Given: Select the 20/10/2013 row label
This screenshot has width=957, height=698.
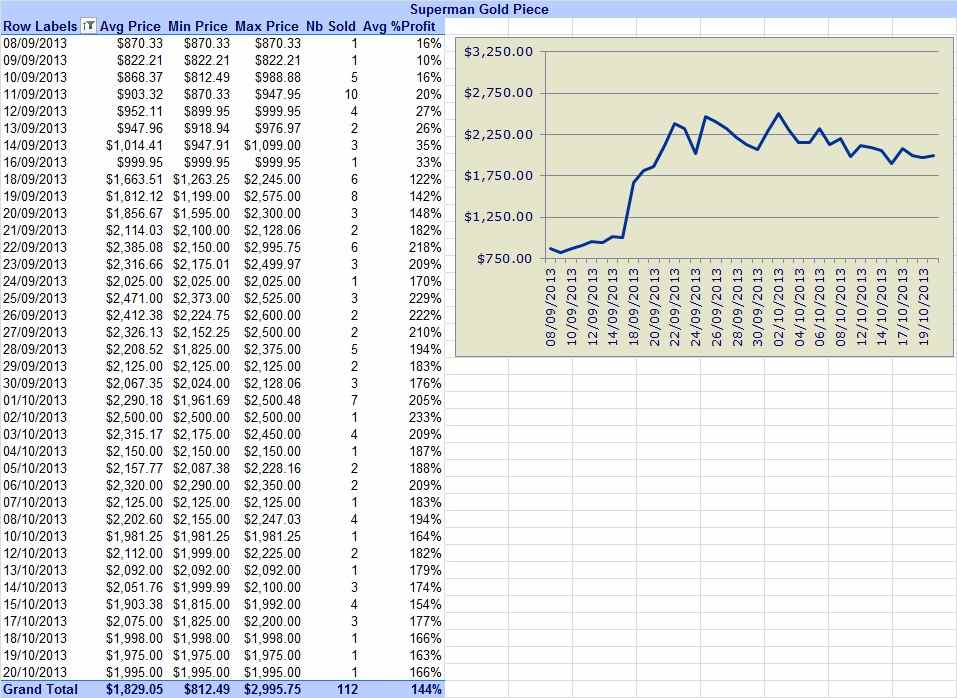Looking at the screenshot, I should coord(35,672).
